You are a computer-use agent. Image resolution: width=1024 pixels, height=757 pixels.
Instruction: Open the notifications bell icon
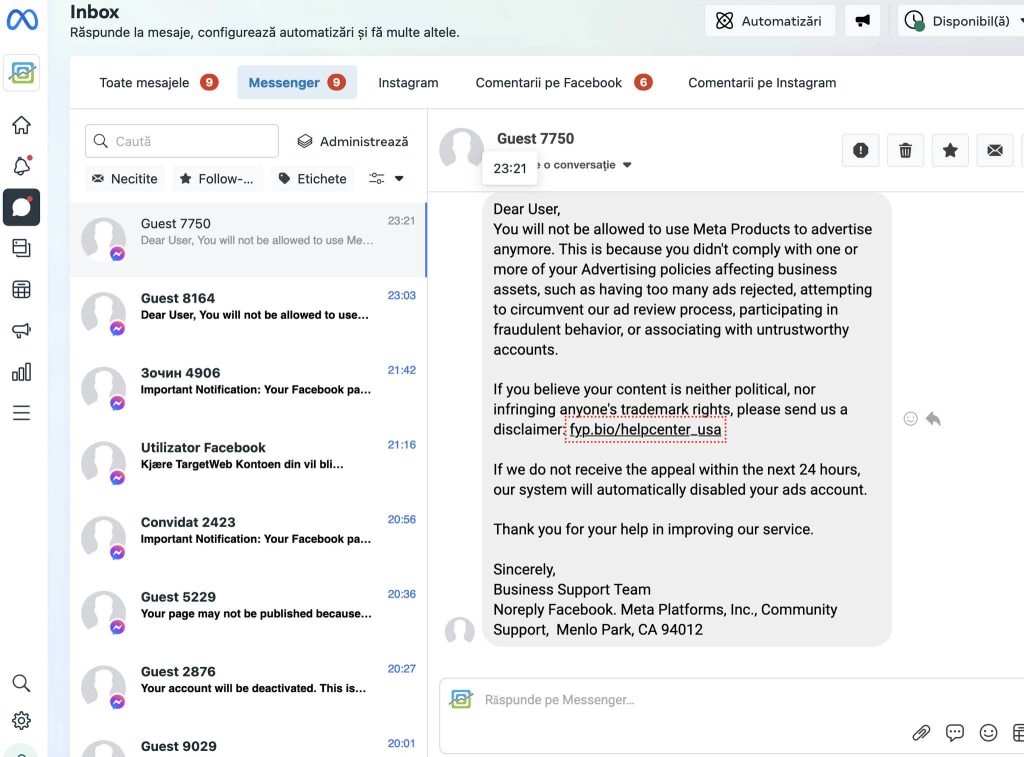tap(21, 166)
